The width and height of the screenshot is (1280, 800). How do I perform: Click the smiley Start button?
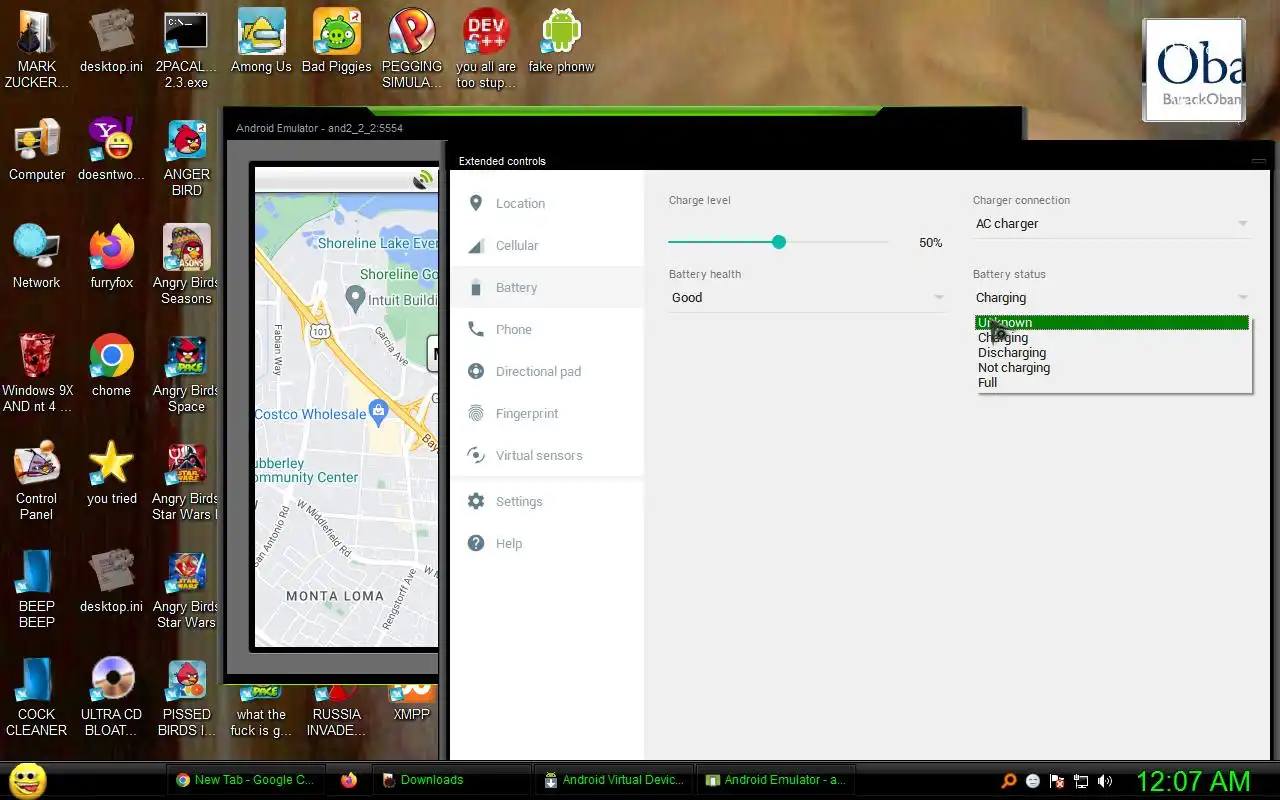[28, 780]
